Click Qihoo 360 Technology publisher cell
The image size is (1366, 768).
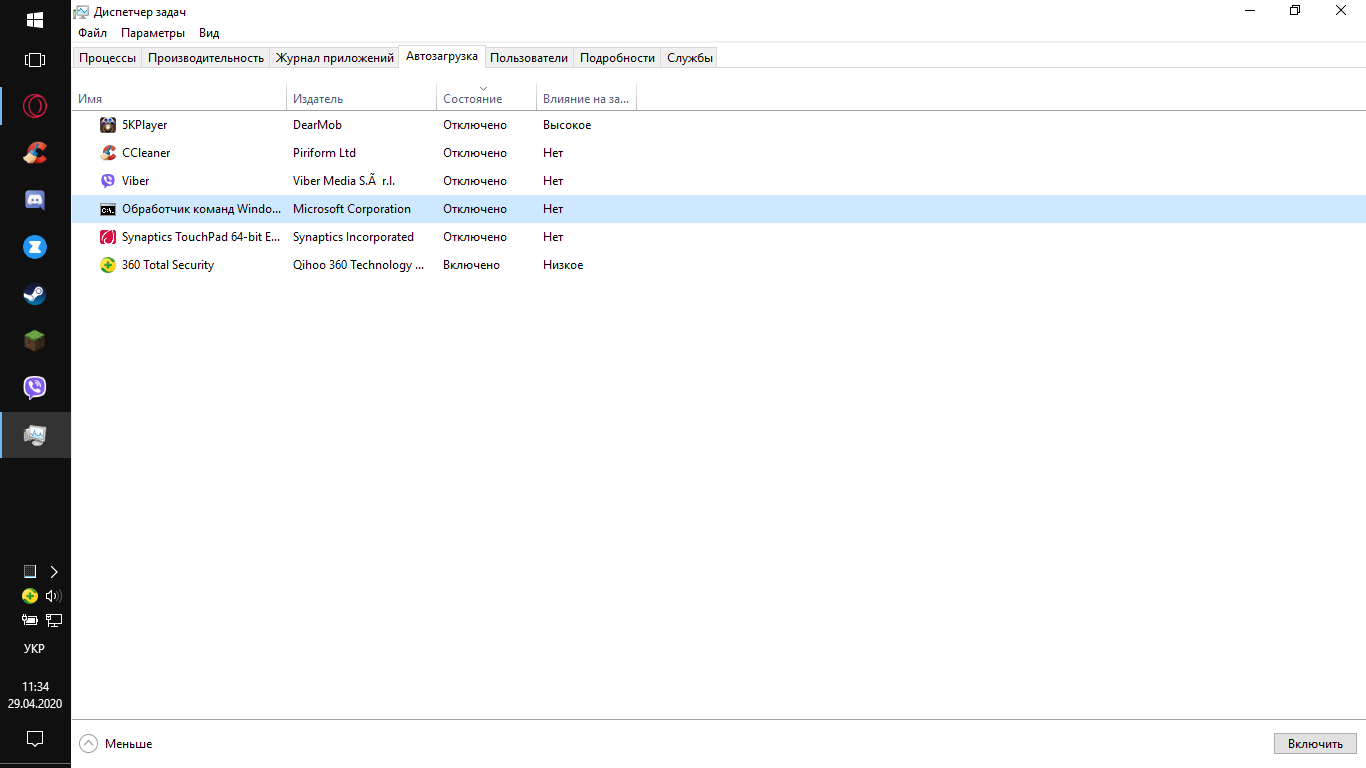pos(359,265)
